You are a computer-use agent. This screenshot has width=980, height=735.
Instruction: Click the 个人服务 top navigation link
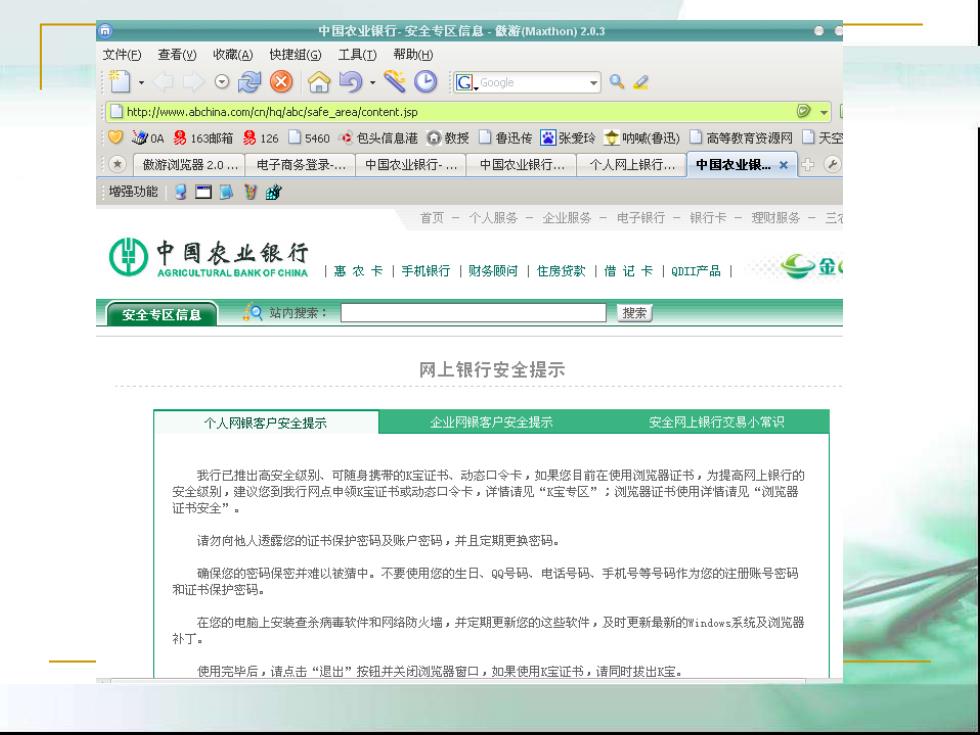coord(493,218)
